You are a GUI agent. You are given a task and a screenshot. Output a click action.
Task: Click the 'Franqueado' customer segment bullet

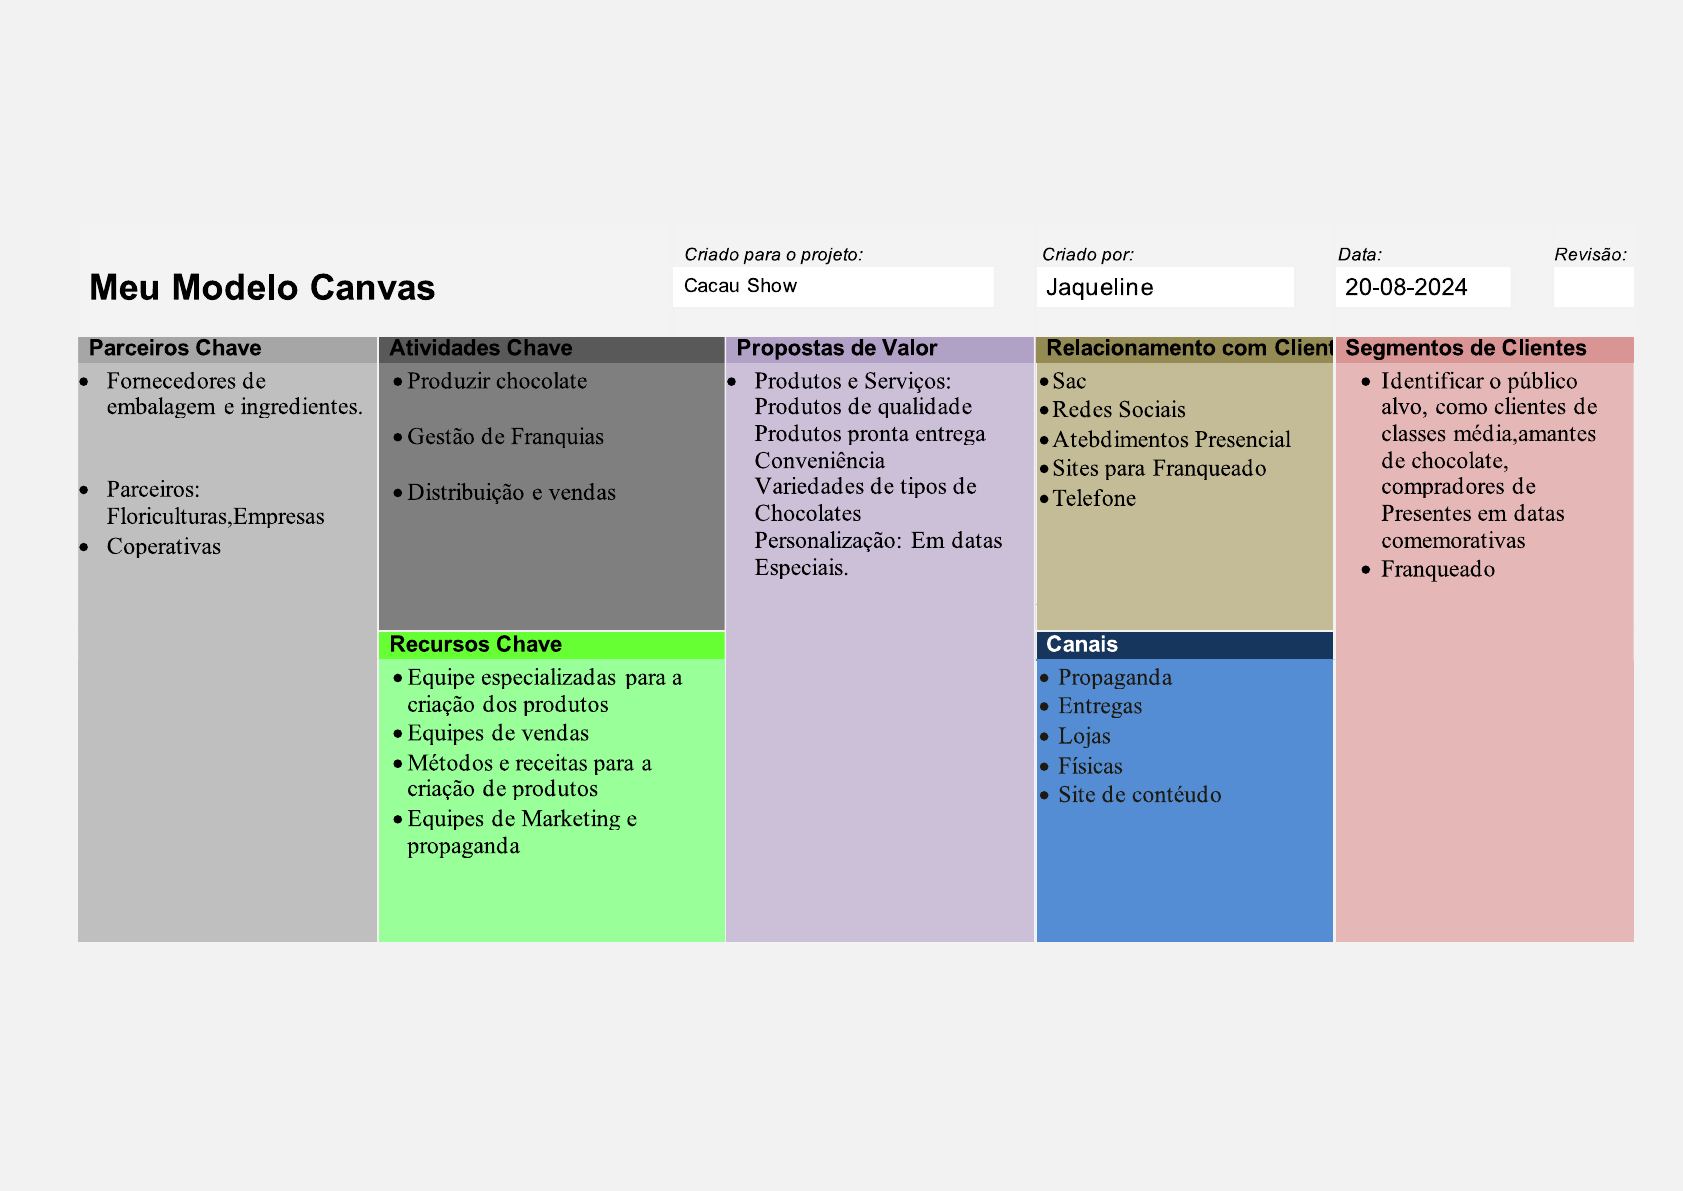coord(1437,570)
